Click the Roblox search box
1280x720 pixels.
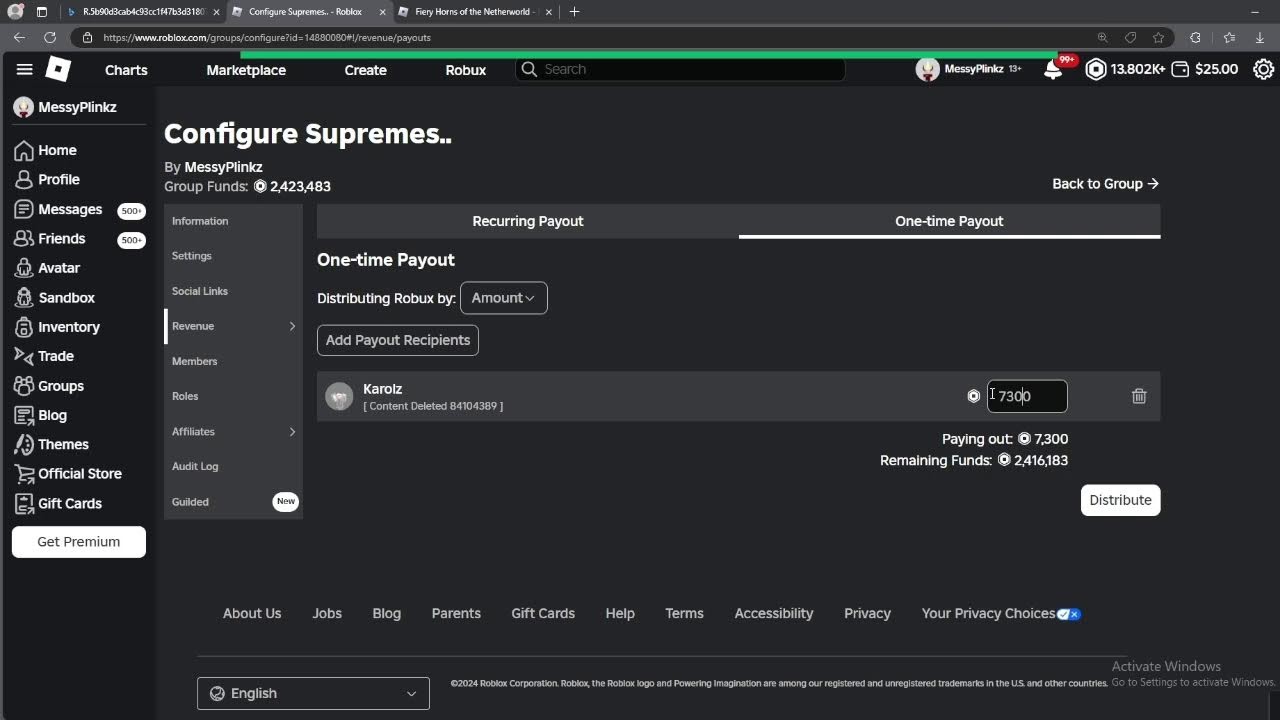point(680,69)
